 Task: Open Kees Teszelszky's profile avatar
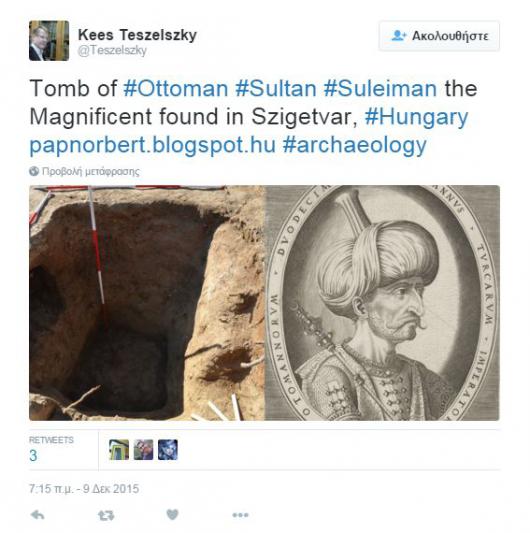click(49, 41)
